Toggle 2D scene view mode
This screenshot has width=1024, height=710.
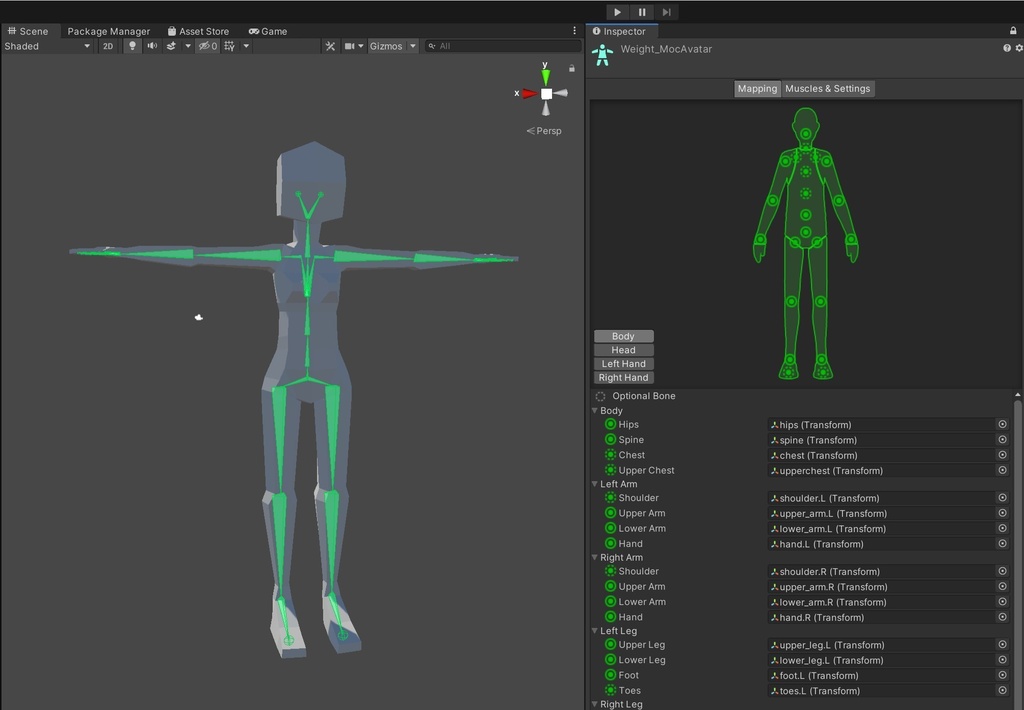pyautogui.click(x=108, y=46)
